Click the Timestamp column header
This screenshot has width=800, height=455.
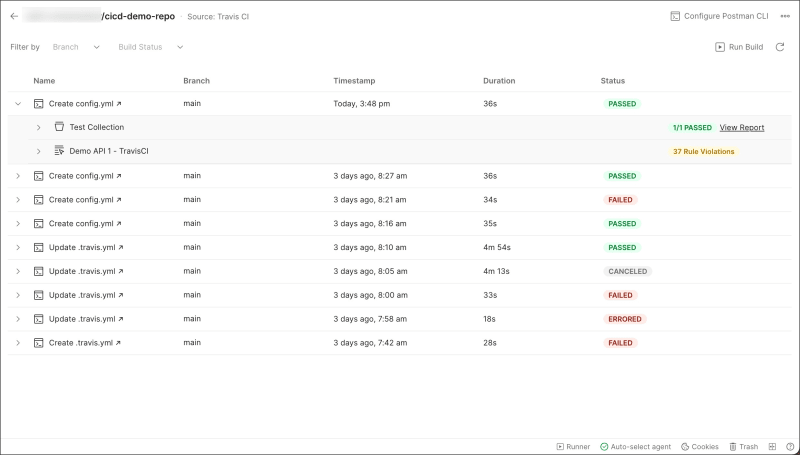click(354, 81)
